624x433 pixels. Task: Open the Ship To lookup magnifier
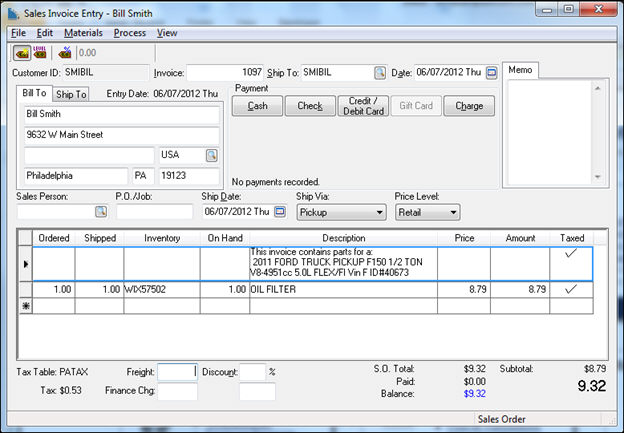380,73
